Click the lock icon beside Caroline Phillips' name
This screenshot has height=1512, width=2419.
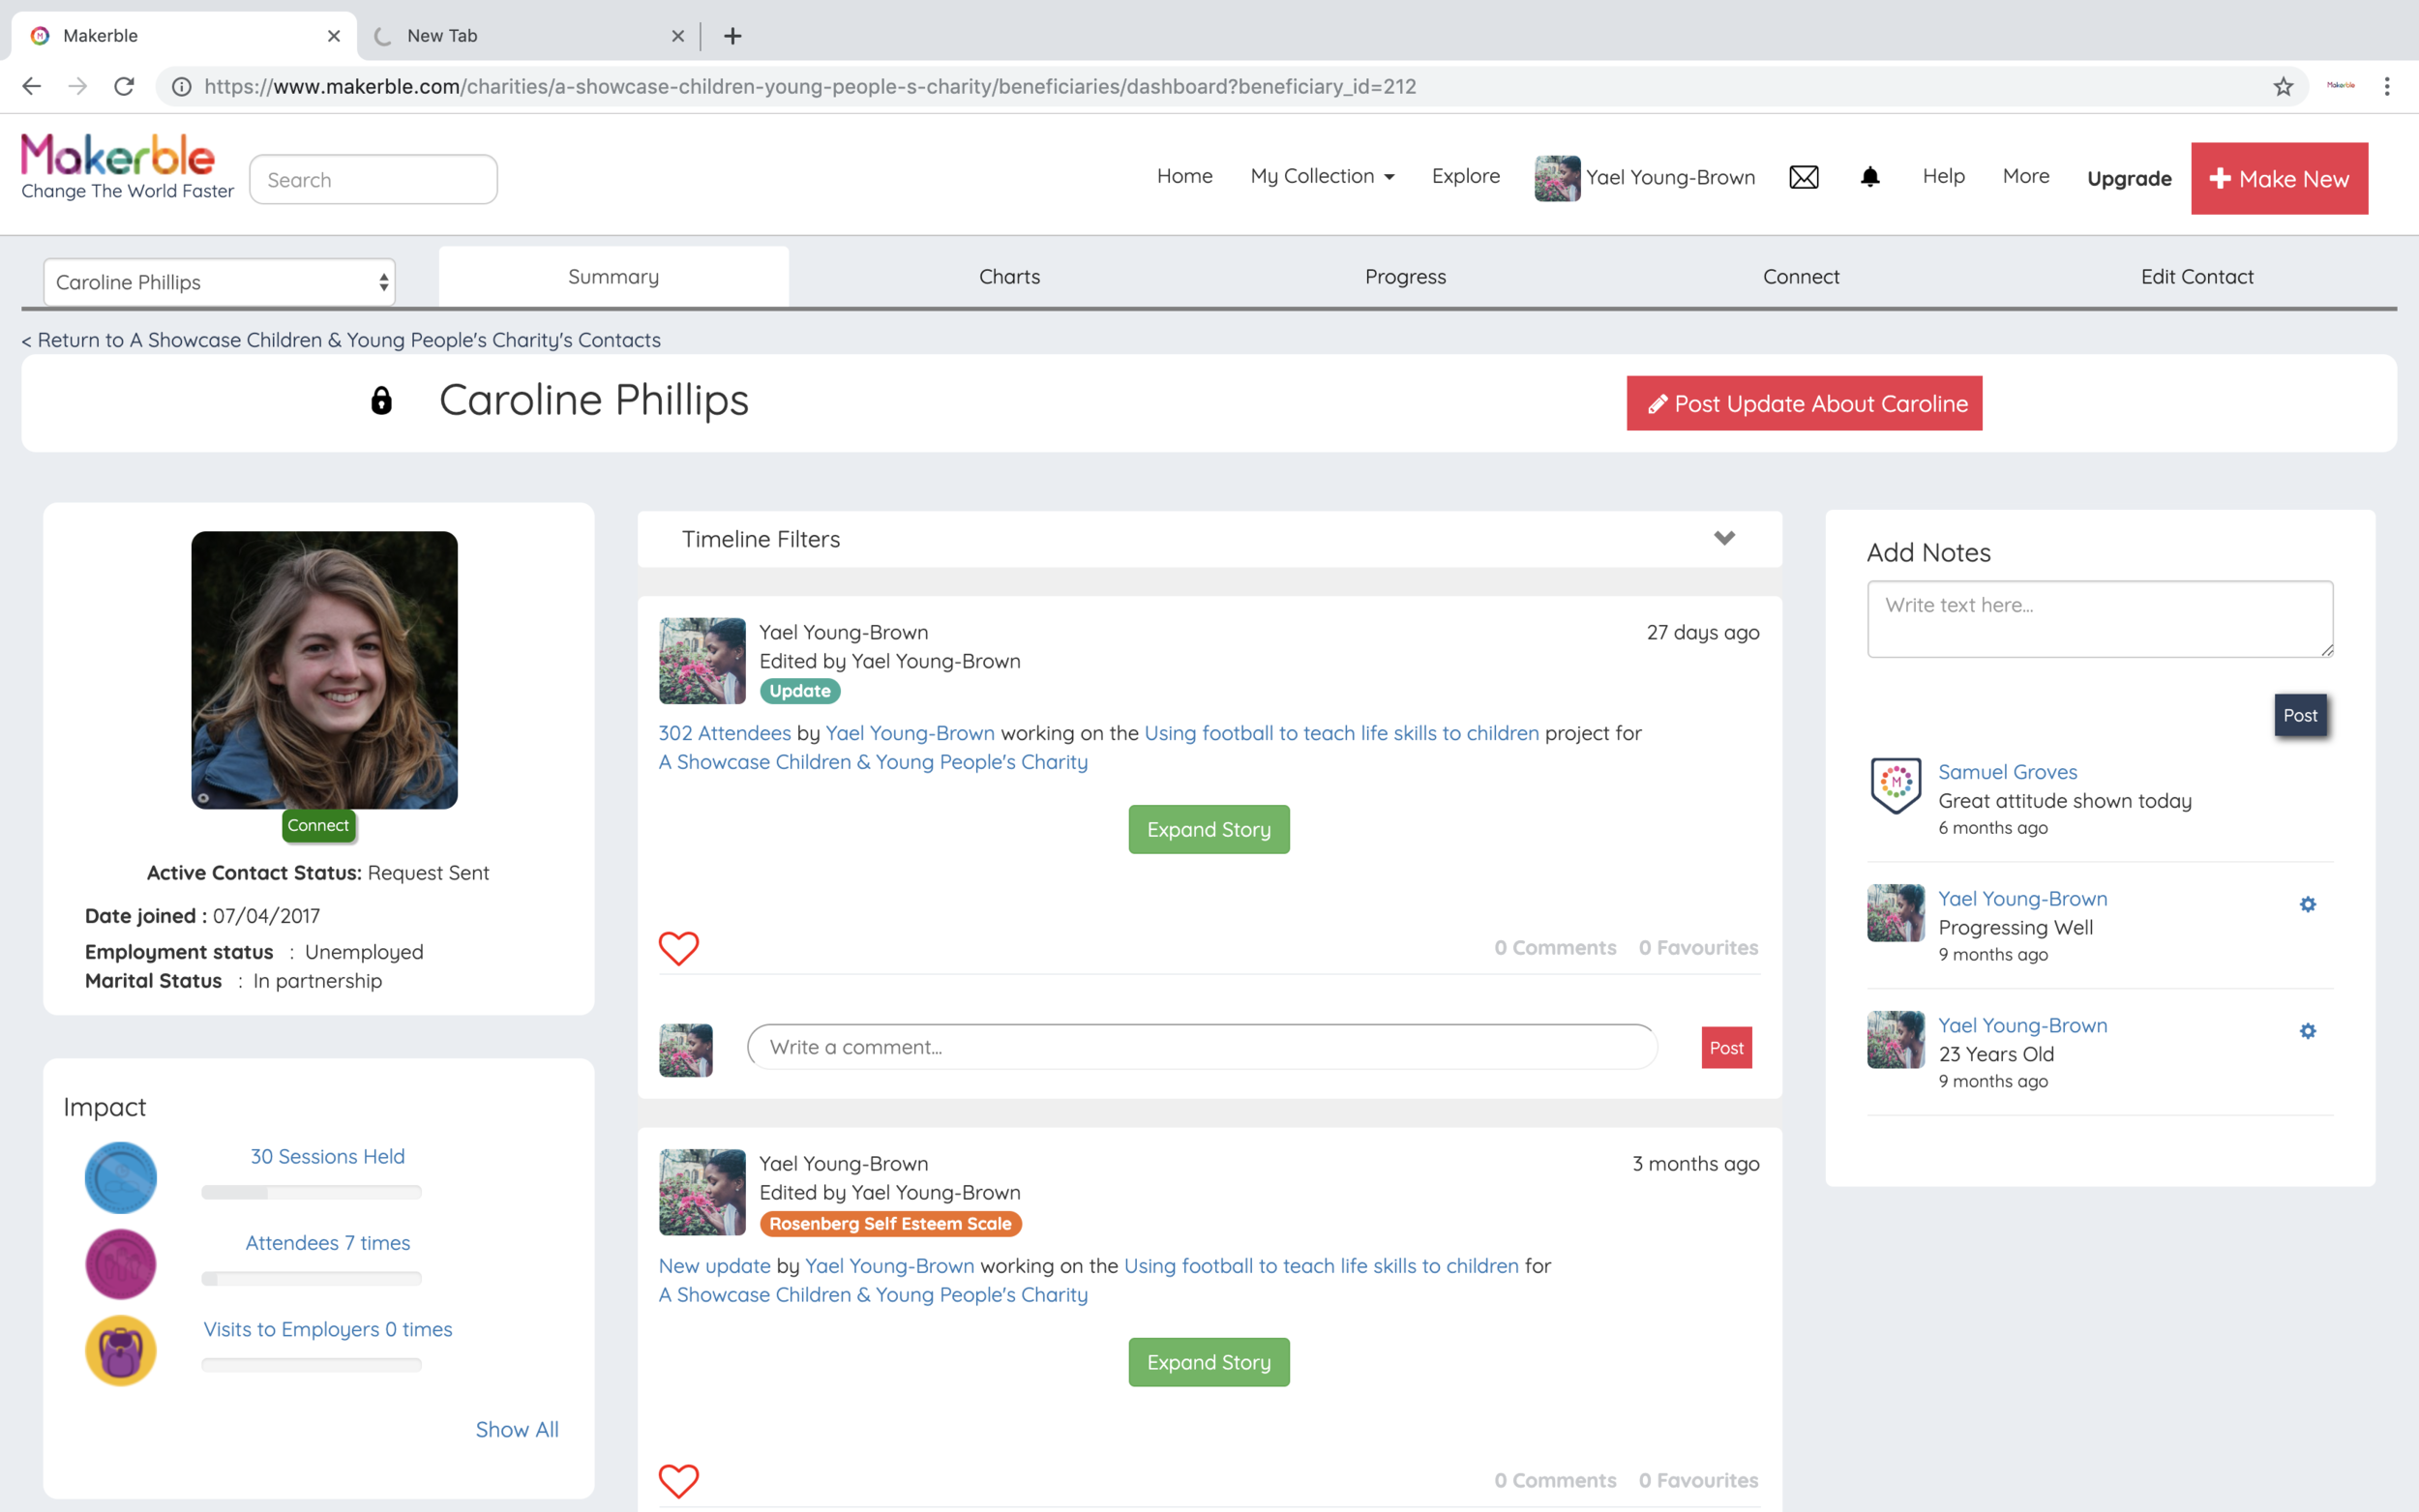381,400
